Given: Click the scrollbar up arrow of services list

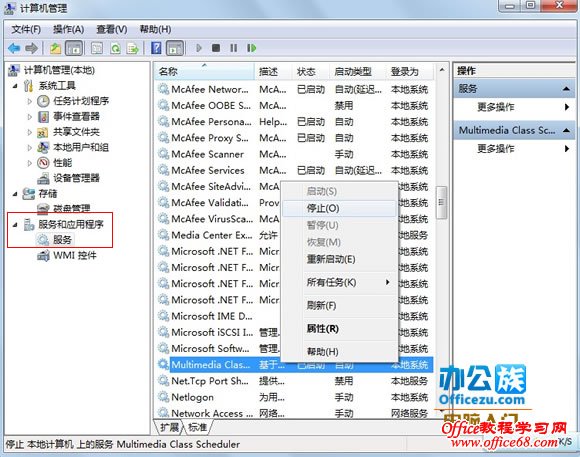Looking at the screenshot, I should pyautogui.click(x=442, y=70).
